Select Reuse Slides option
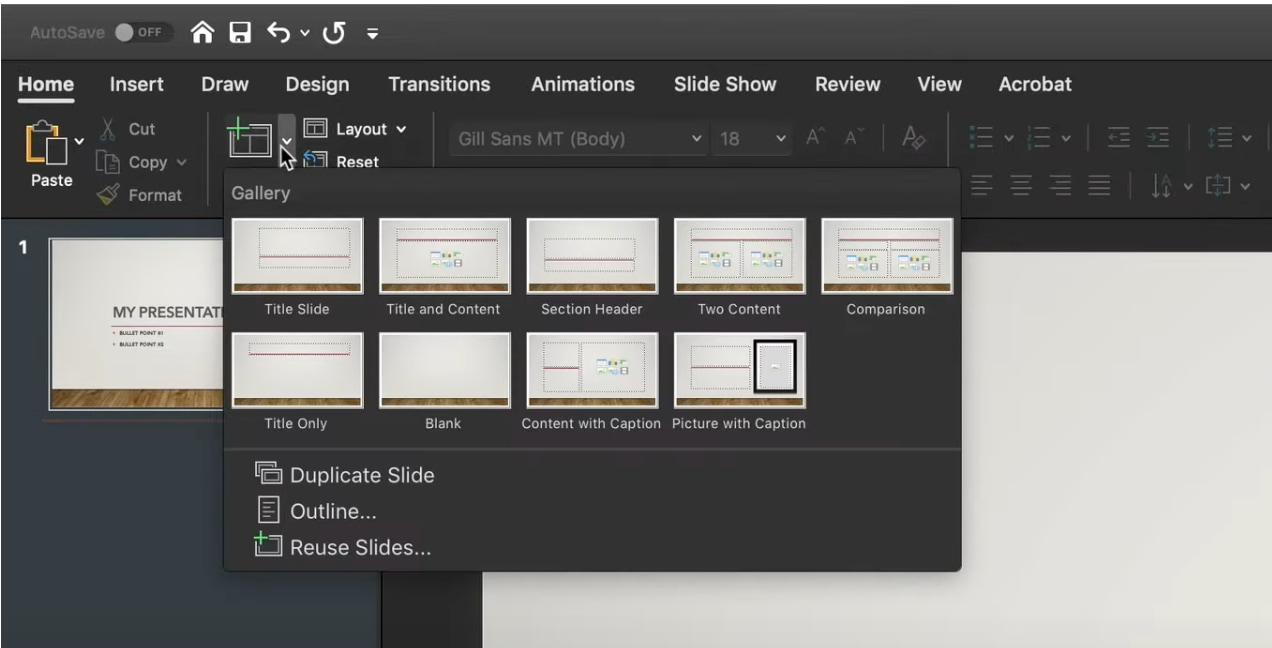The height and width of the screenshot is (648, 1272). 359,547
